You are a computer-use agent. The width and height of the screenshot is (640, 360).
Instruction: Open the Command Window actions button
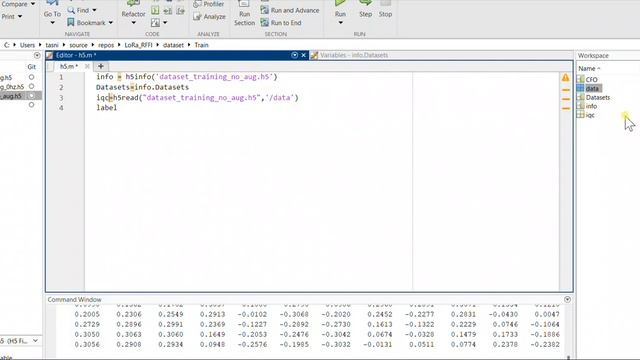pos(567,300)
